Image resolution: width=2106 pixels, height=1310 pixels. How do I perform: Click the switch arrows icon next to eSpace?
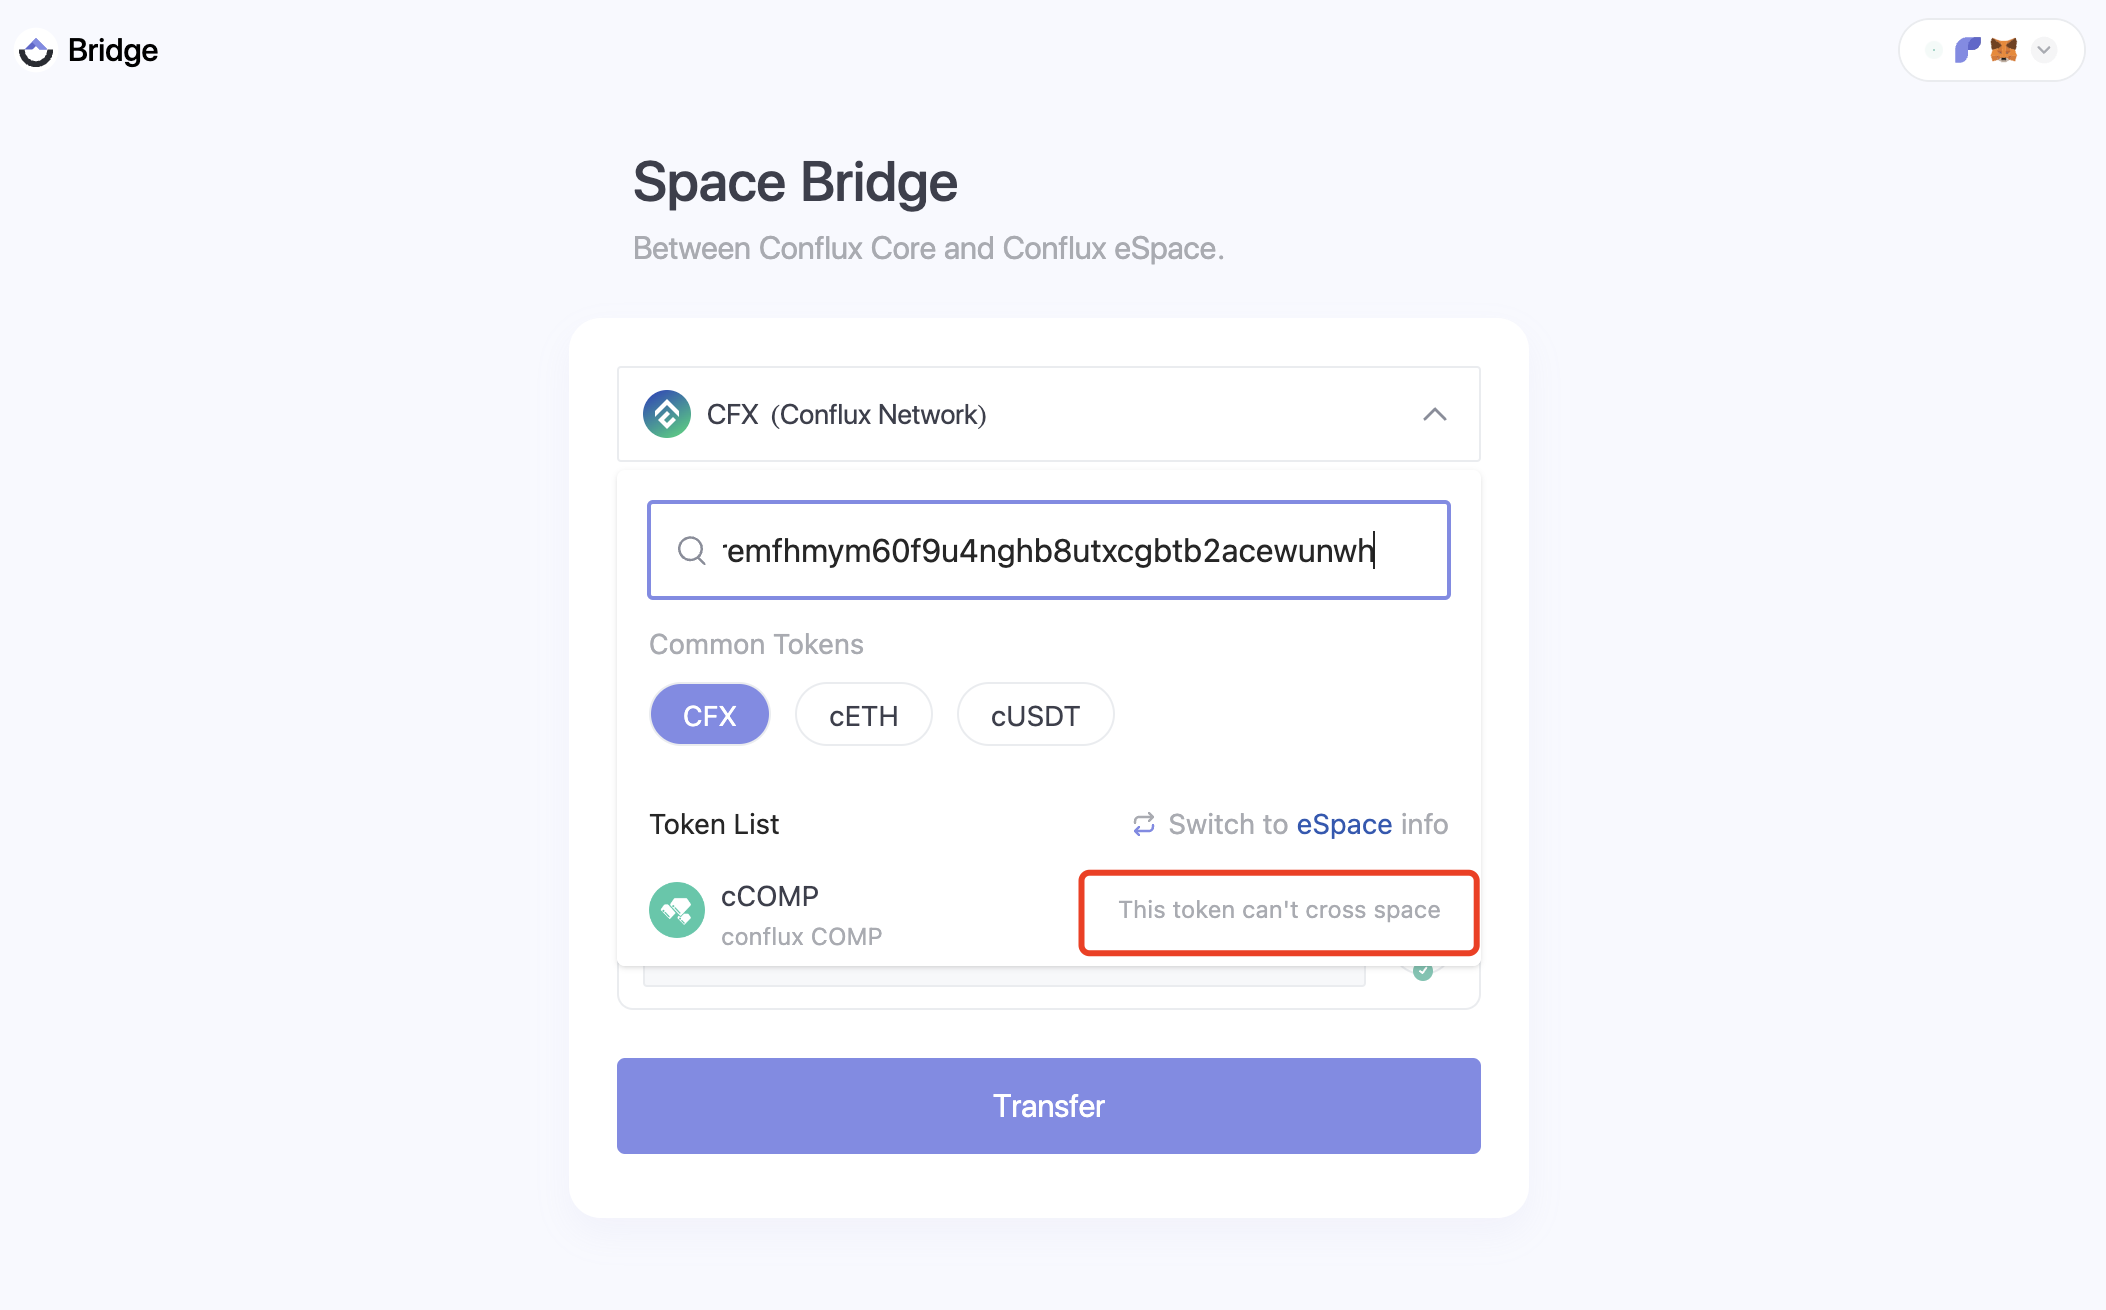[1143, 824]
